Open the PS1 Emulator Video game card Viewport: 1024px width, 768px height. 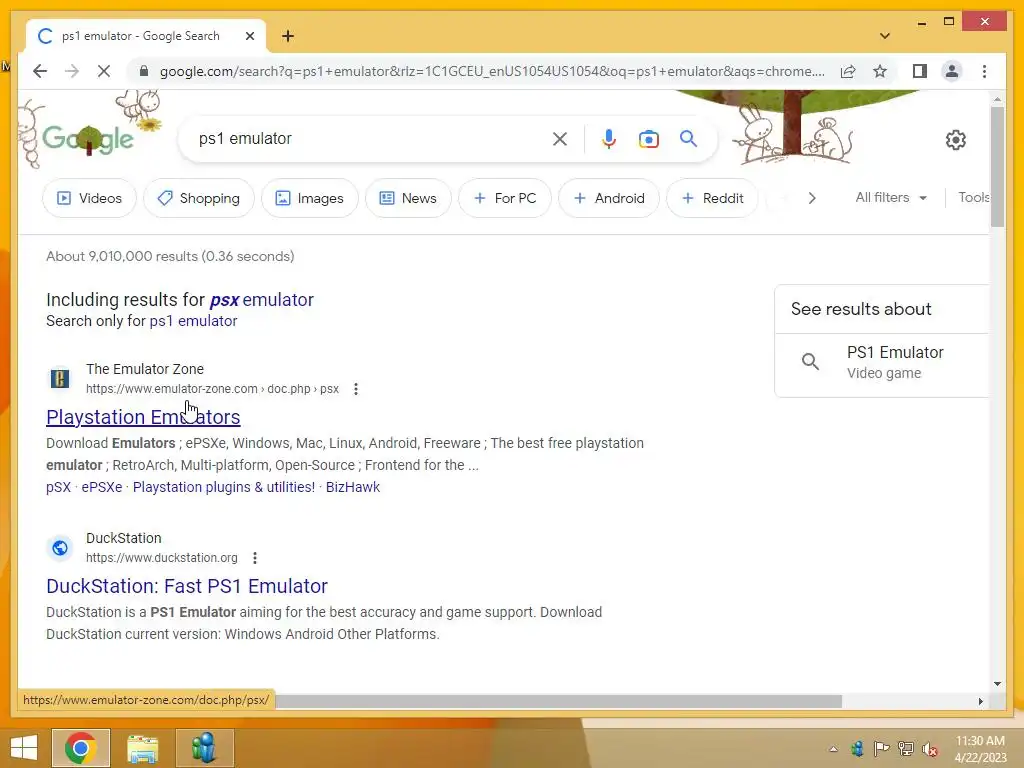[882, 362]
